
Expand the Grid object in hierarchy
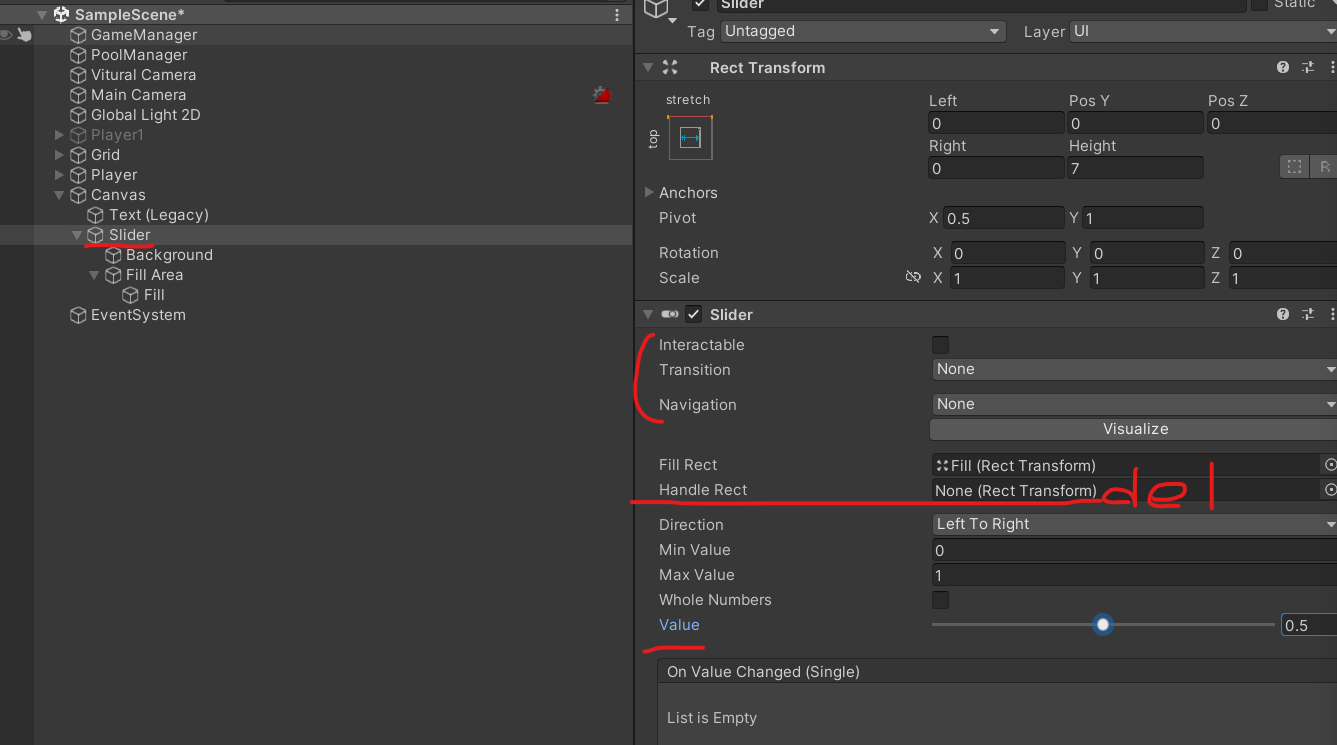60,155
